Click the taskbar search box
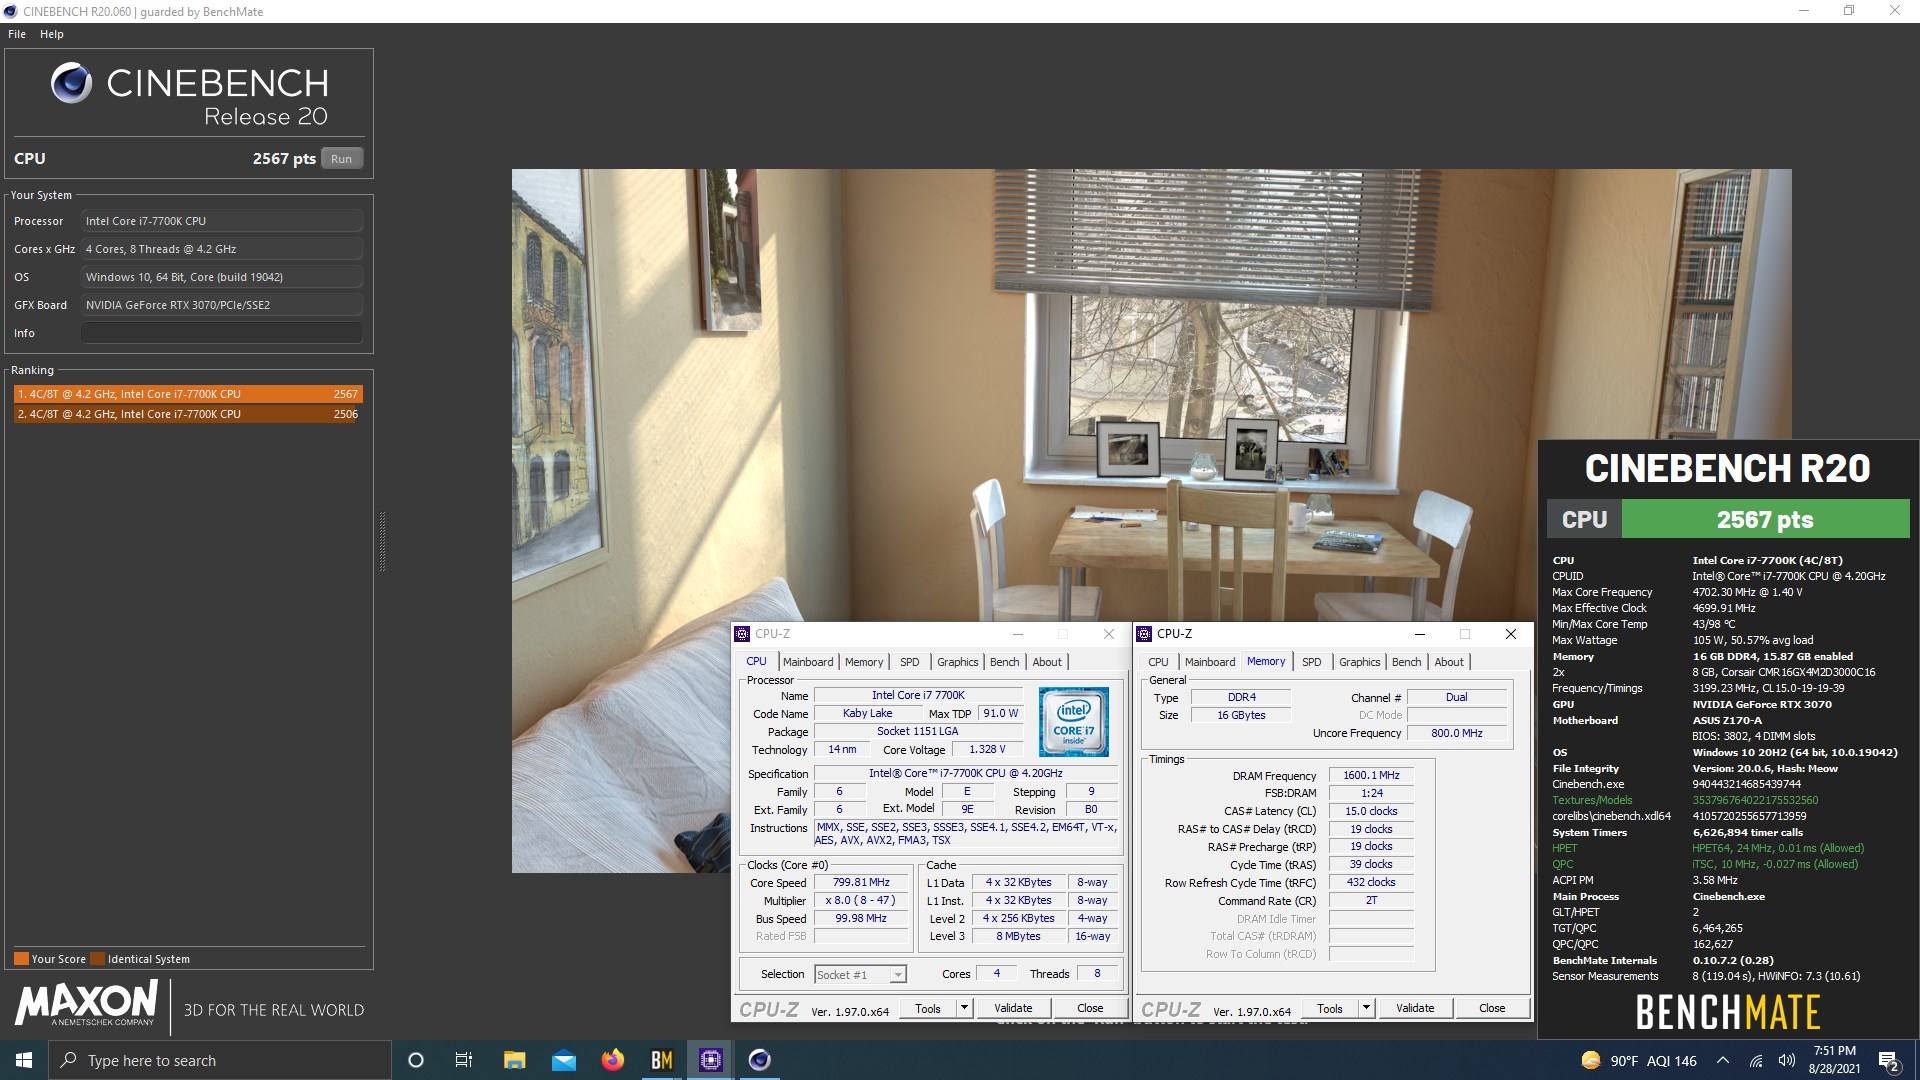The image size is (1920, 1080). tap(220, 1060)
